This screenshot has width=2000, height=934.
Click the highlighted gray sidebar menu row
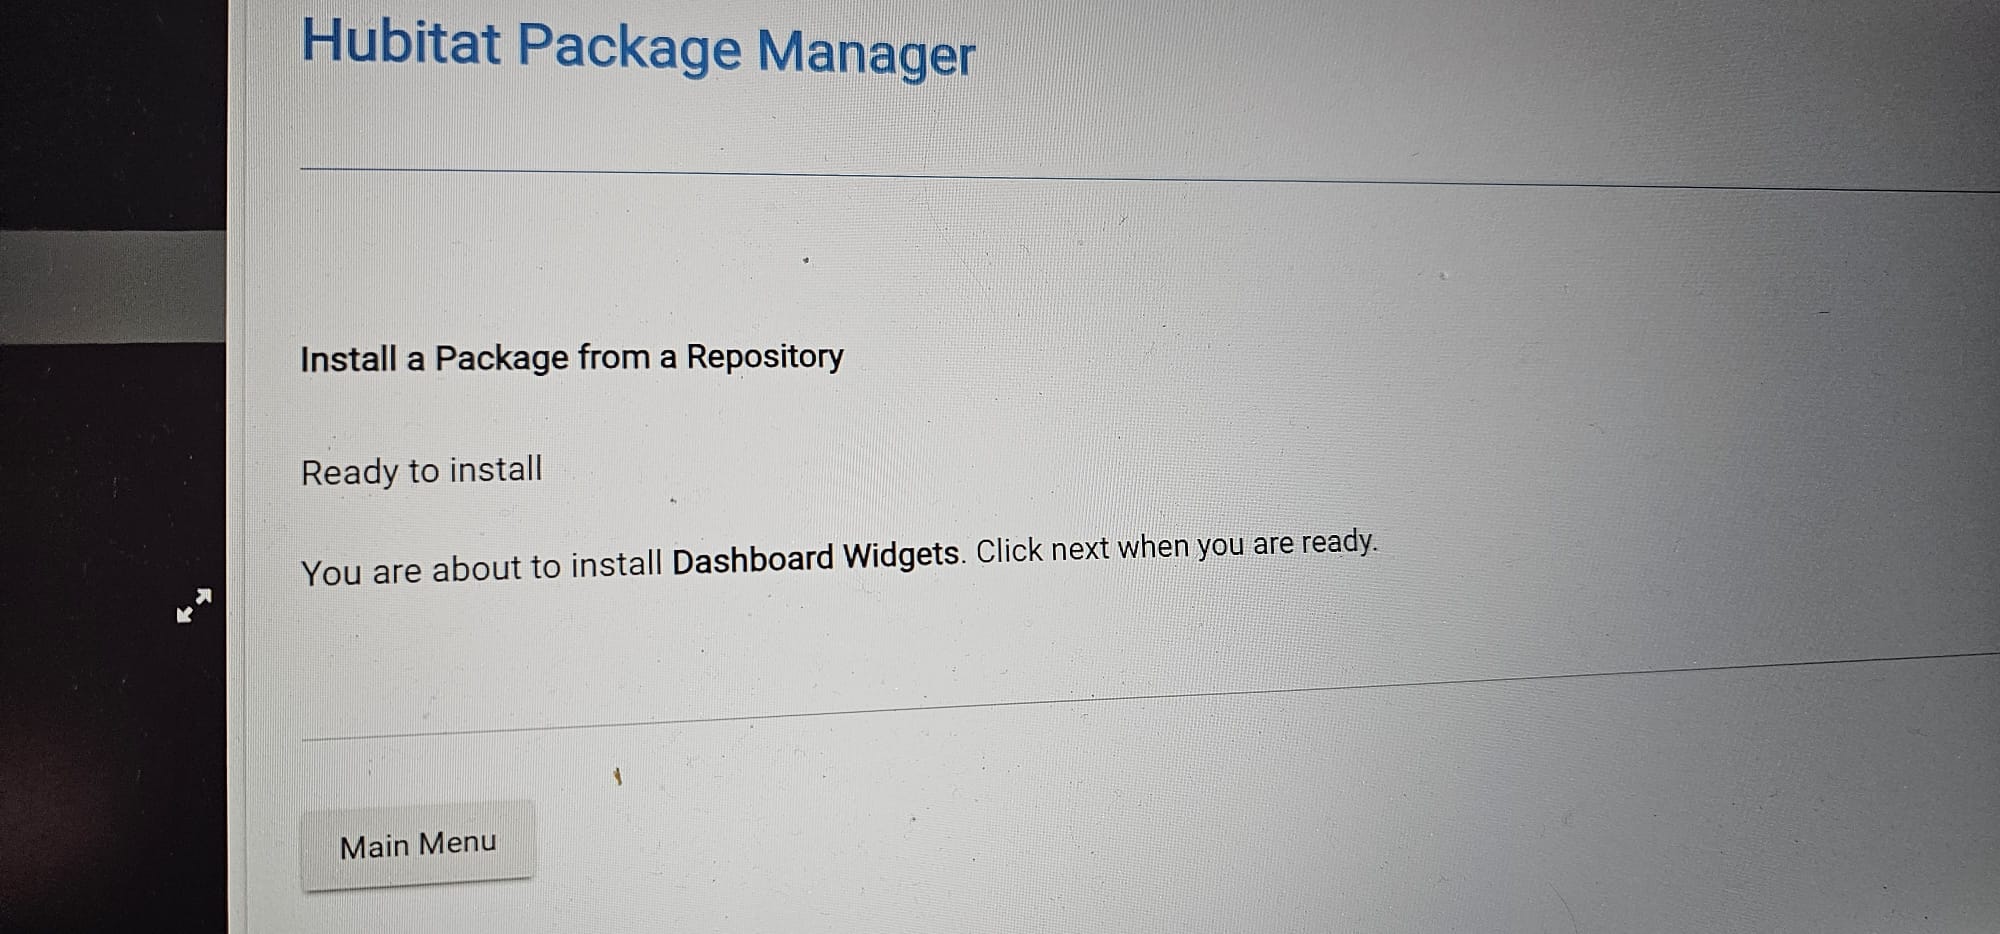[113, 287]
